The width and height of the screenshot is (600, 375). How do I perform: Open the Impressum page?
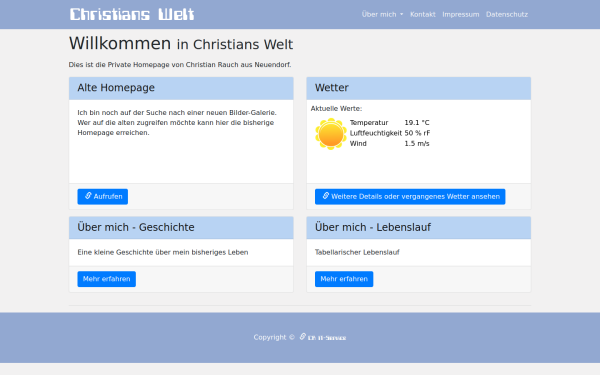point(460,15)
